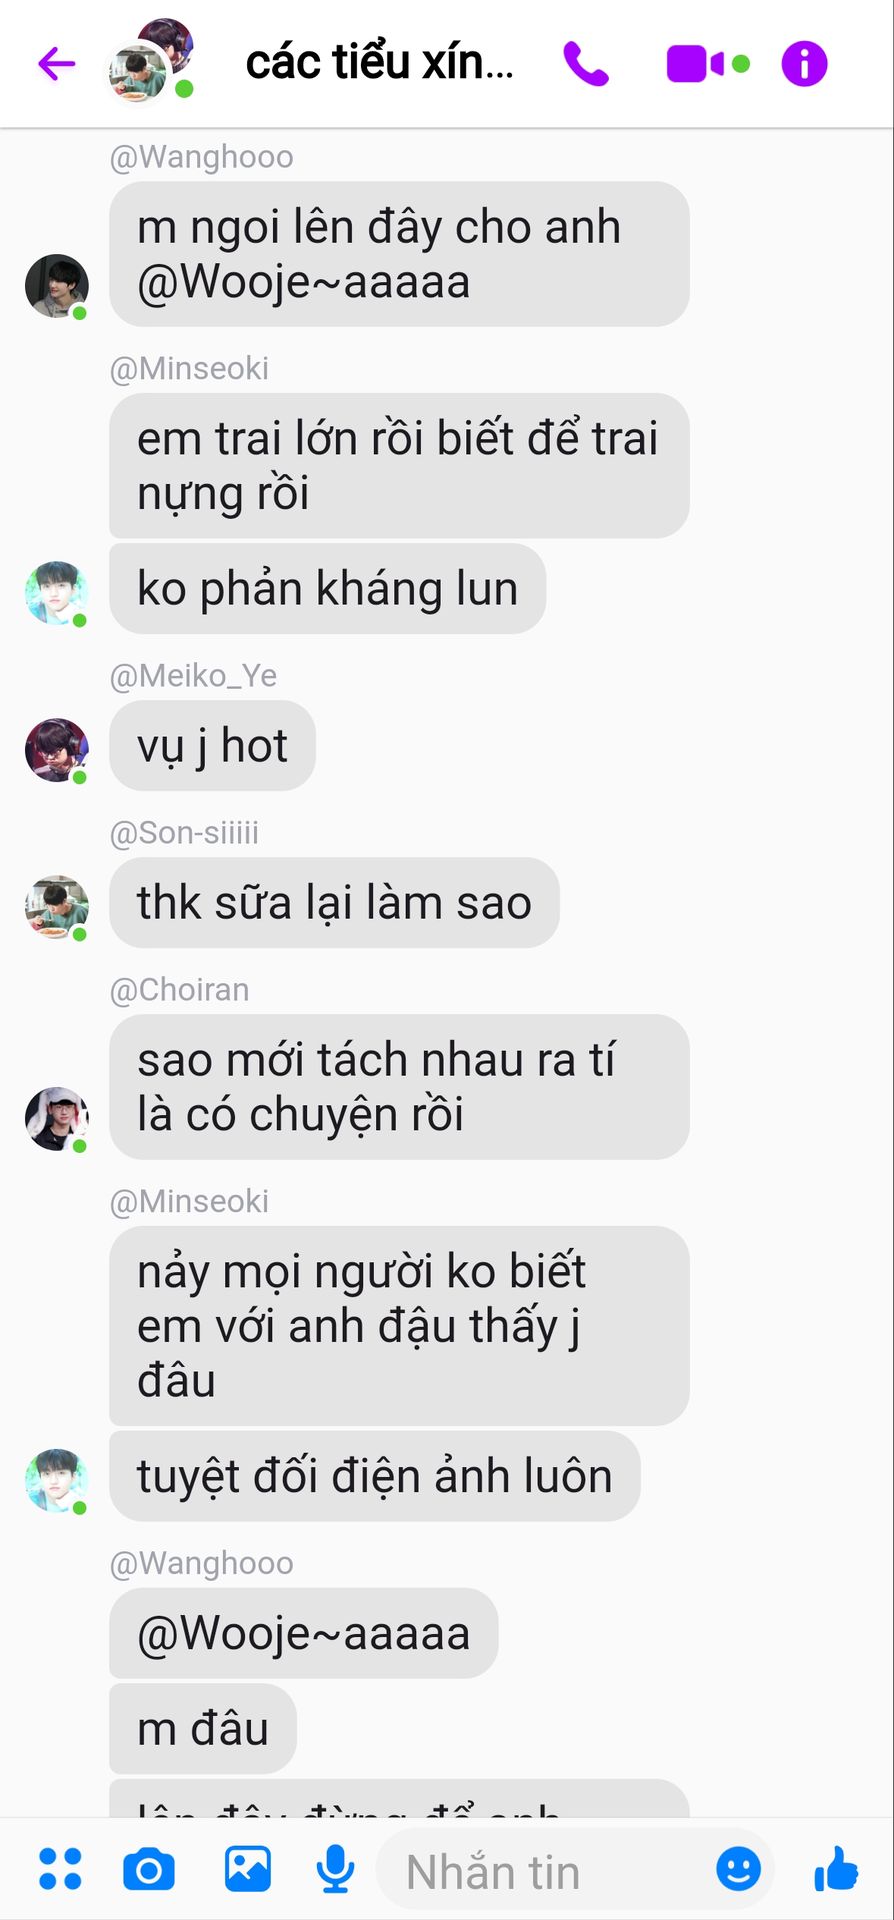The image size is (894, 1920).
Task: Select the message 'vụ j hot'
Action: (x=212, y=746)
